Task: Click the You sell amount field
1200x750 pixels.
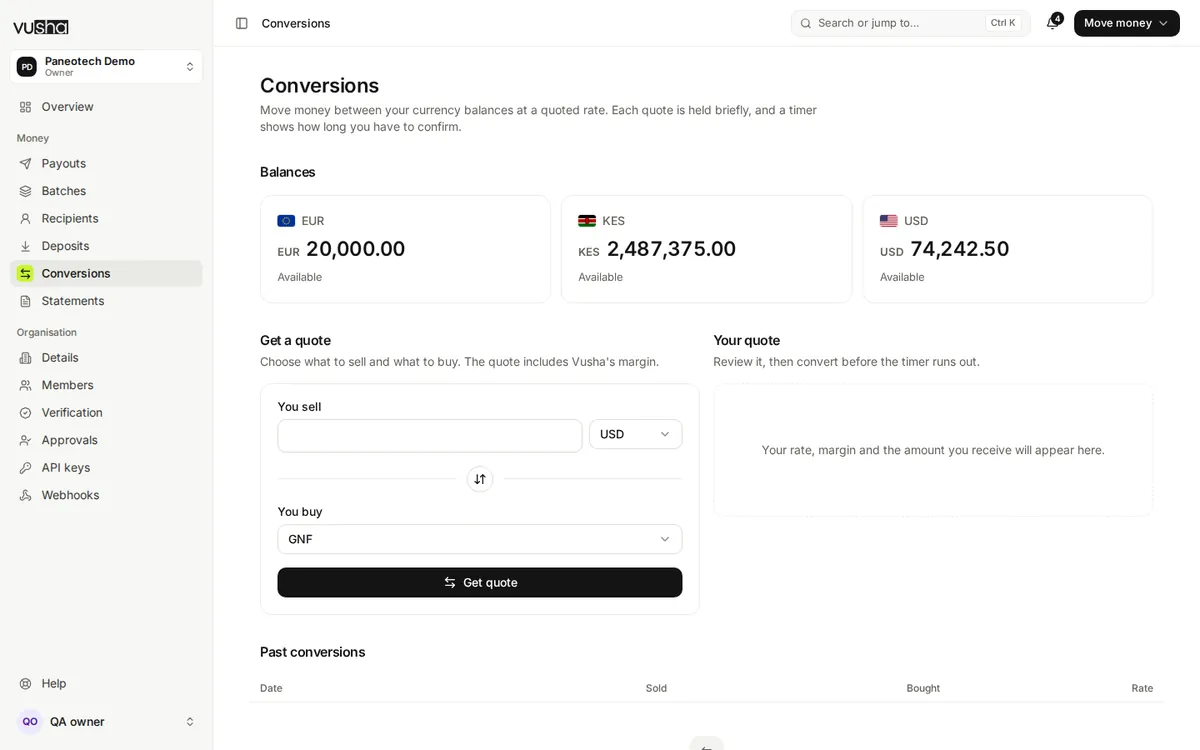Action: (430, 436)
